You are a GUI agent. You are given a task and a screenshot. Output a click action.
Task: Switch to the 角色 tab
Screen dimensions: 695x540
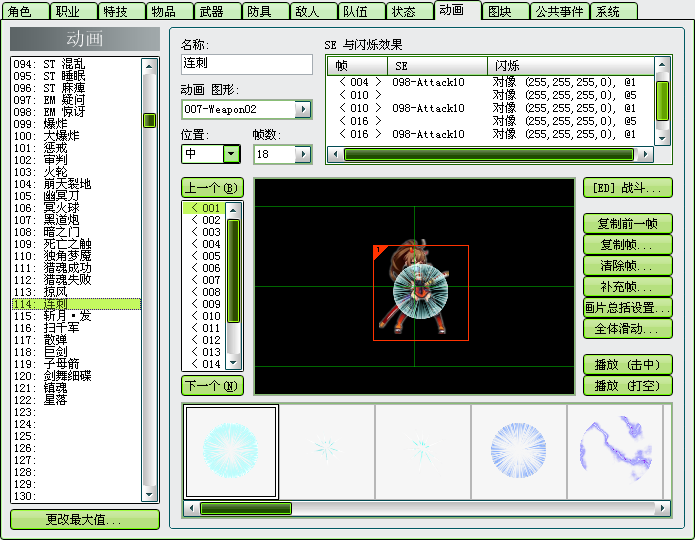click(x=25, y=11)
